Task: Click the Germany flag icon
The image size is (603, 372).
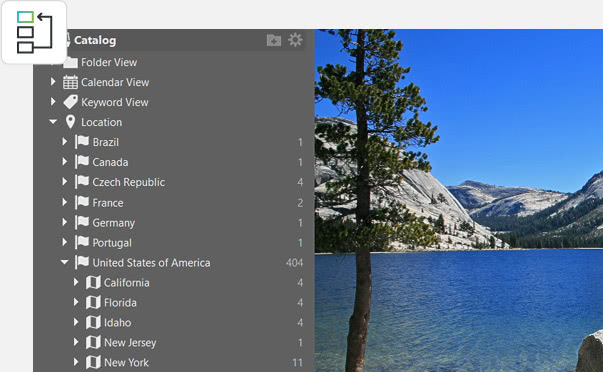Action: tap(82, 222)
